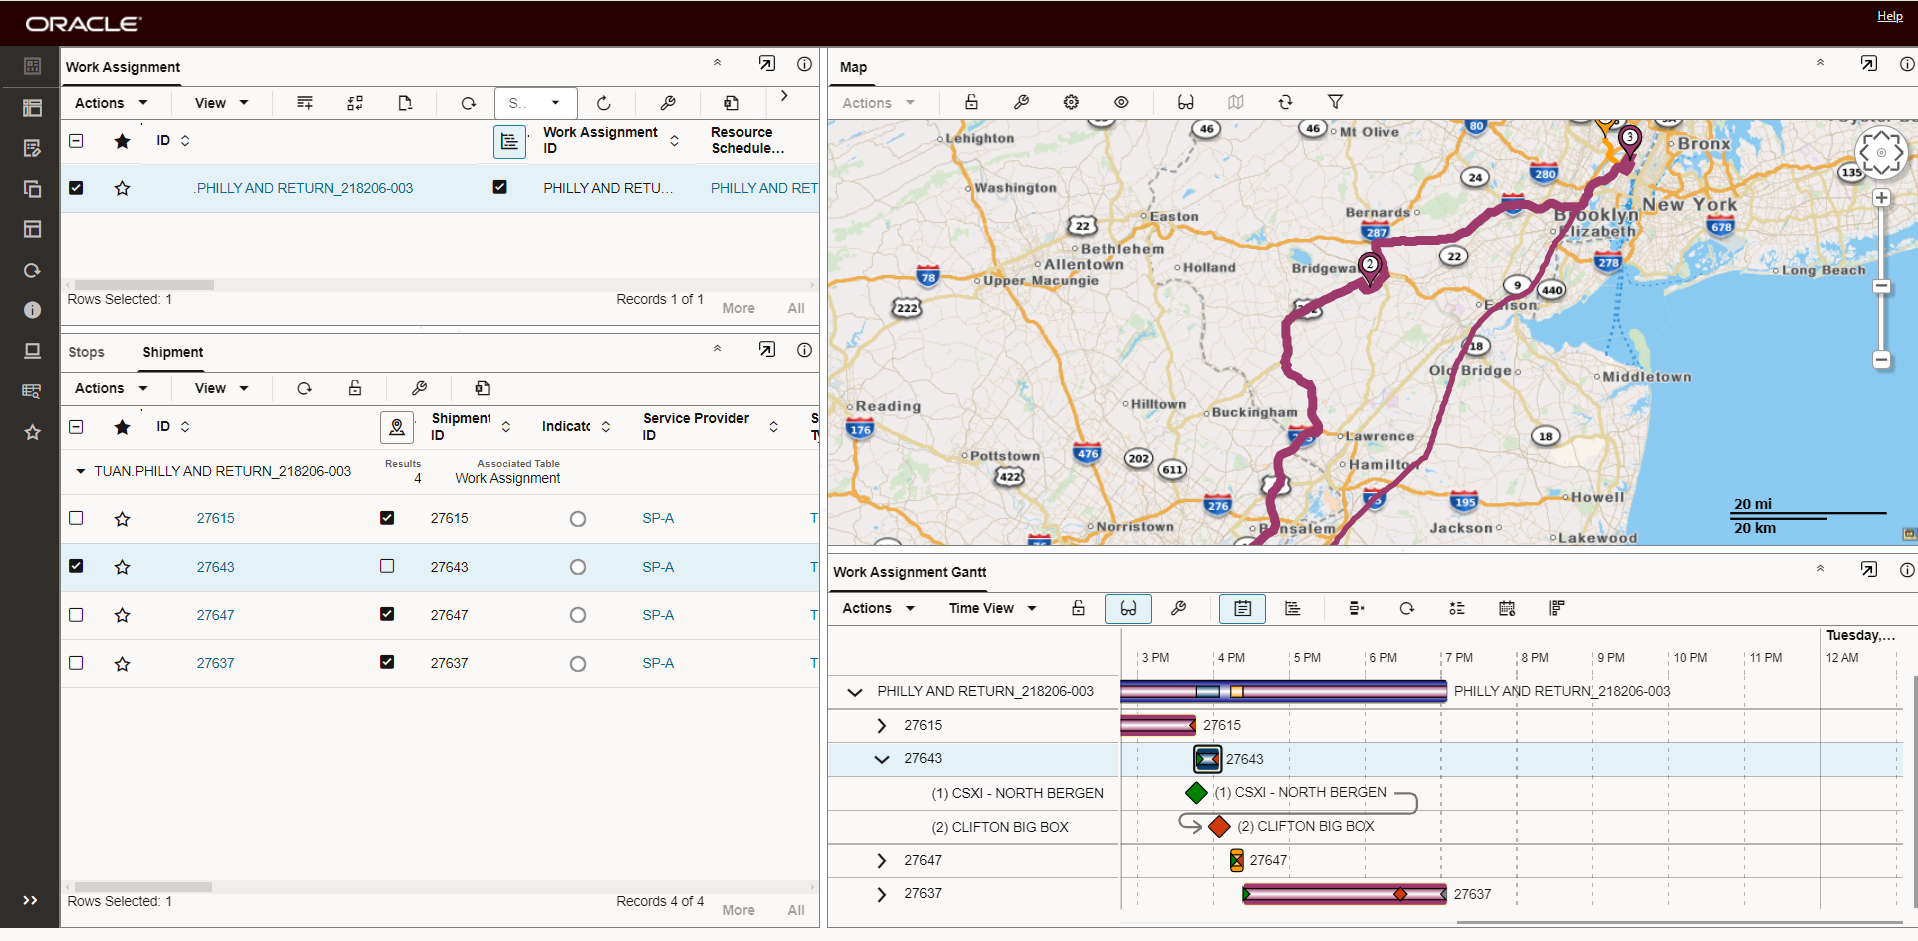Screen dimensions: 1918x941
Task: Open Shipment panel Actions dropdown
Action: click(x=111, y=388)
